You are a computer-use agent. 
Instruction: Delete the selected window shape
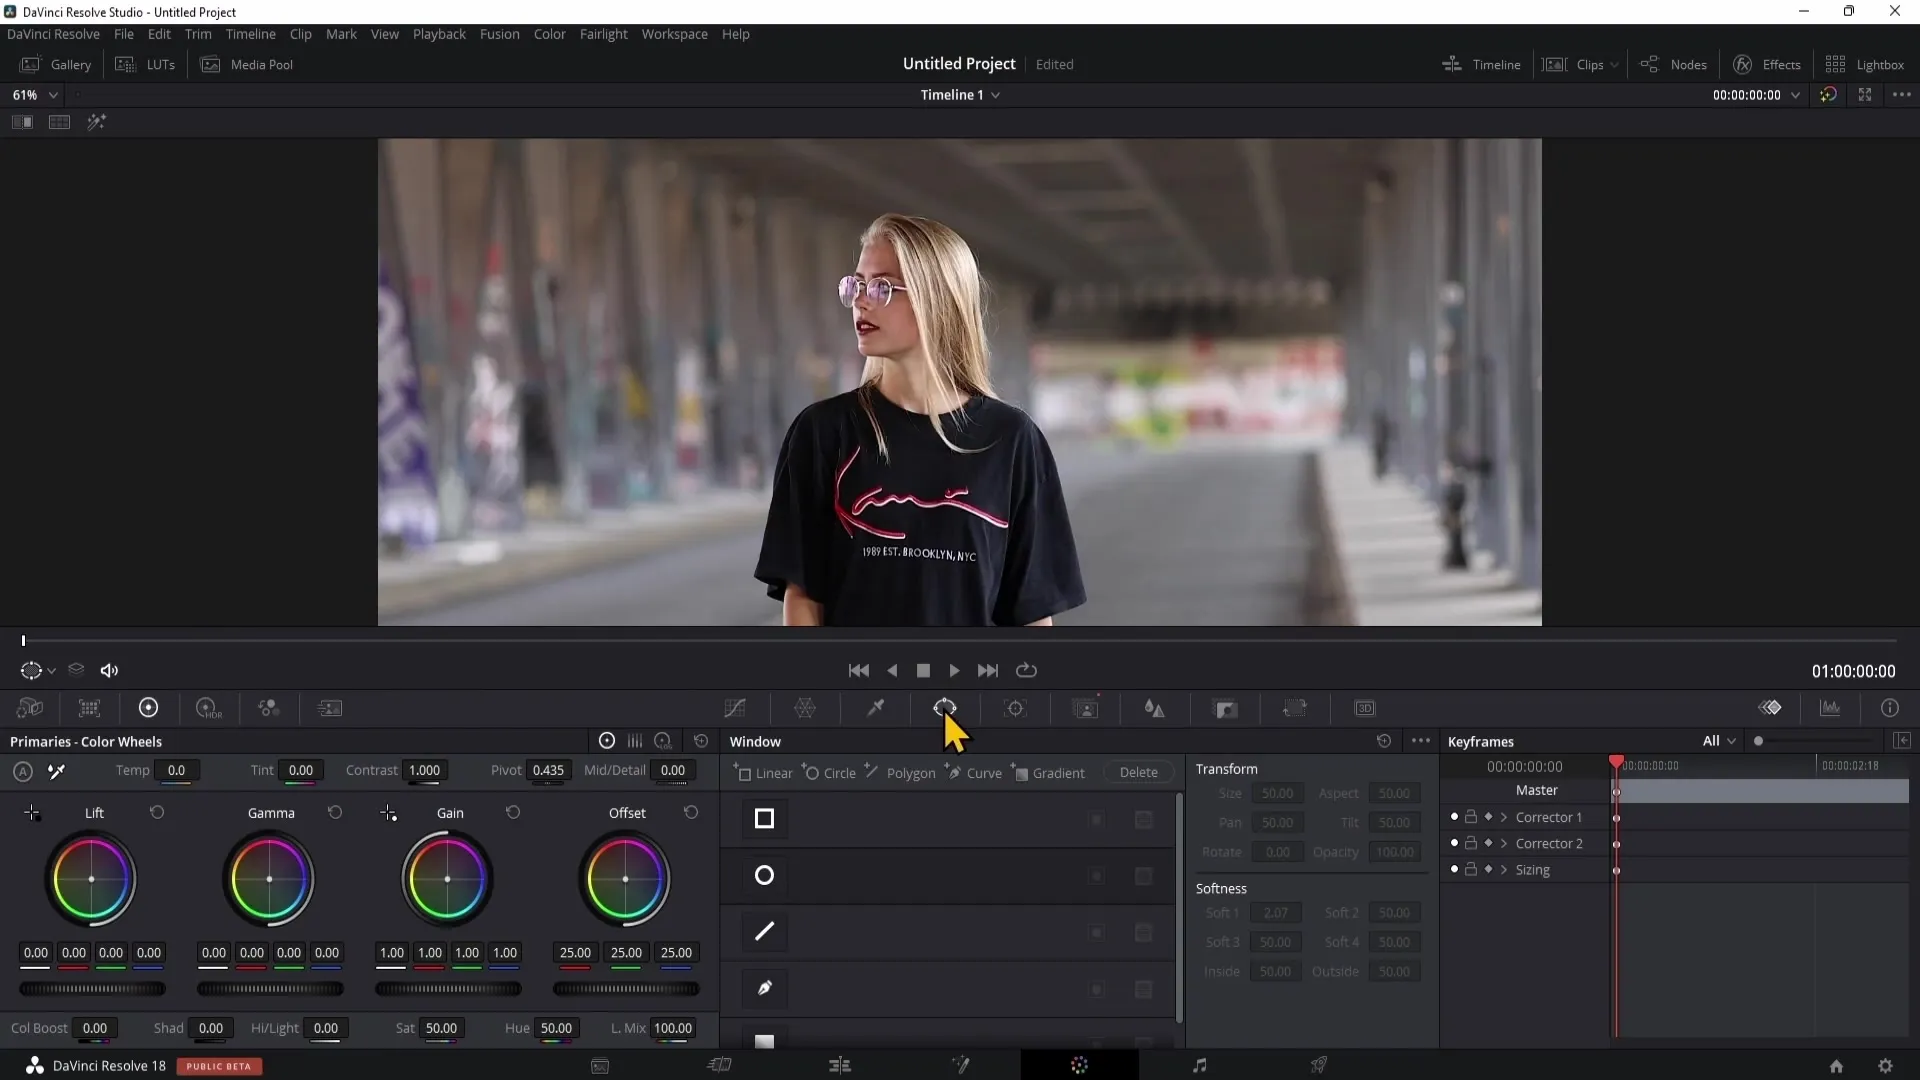(x=1138, y=773)
